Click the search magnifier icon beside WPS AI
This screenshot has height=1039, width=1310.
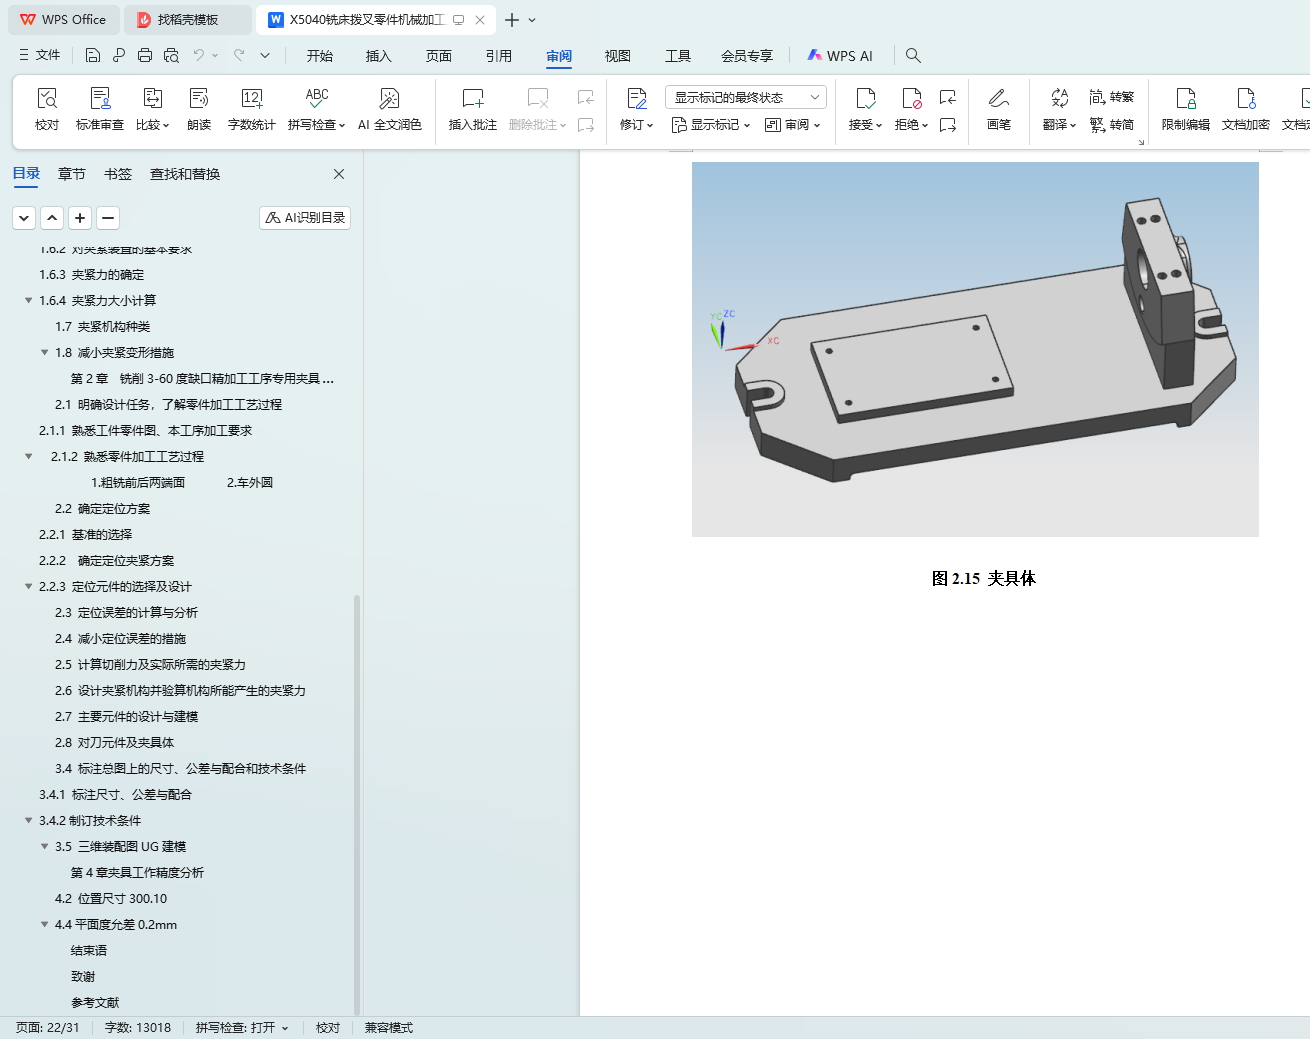pos(913,55)
